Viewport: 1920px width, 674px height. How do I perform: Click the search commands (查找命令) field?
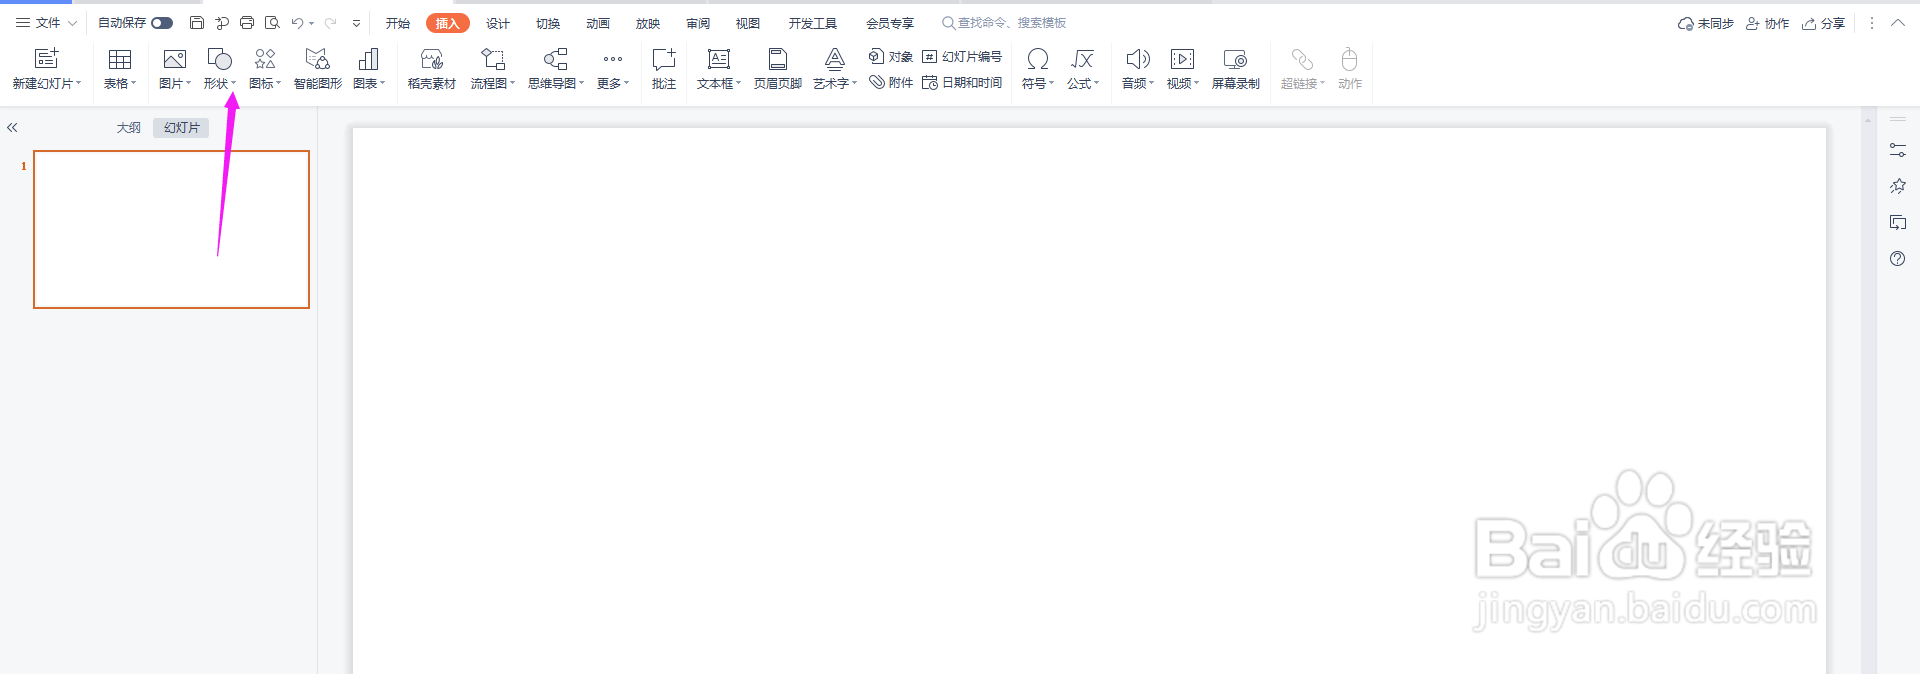[x=1004, y=23]
